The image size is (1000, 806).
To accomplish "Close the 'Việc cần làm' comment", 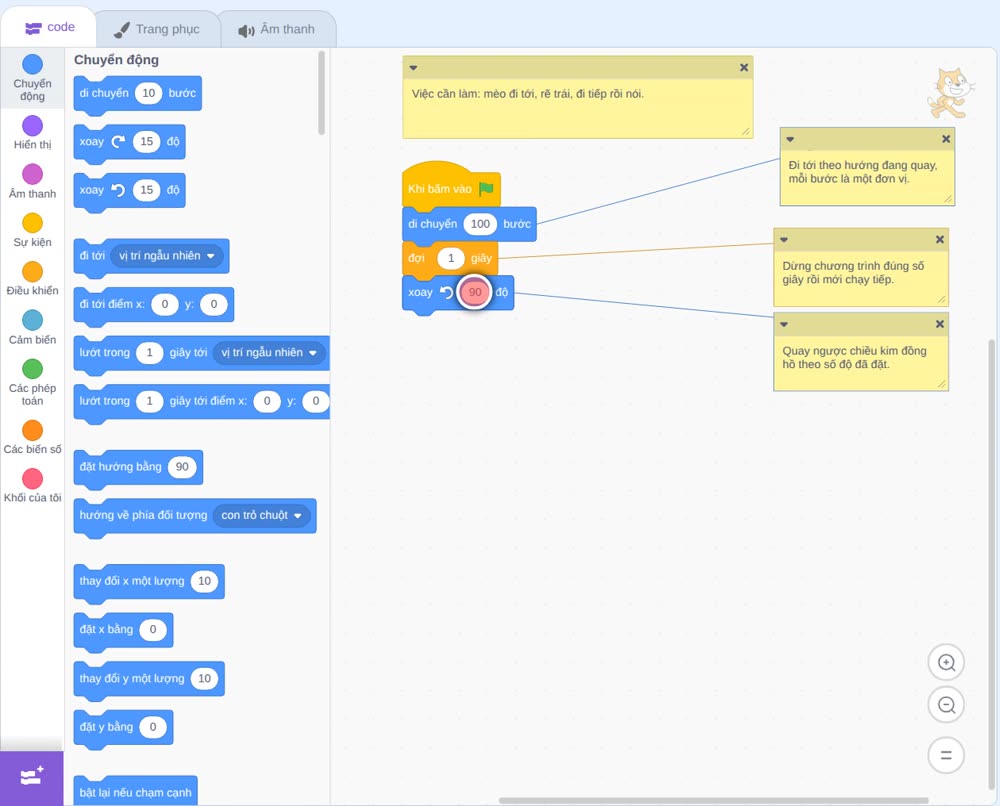I will point(744,67).
